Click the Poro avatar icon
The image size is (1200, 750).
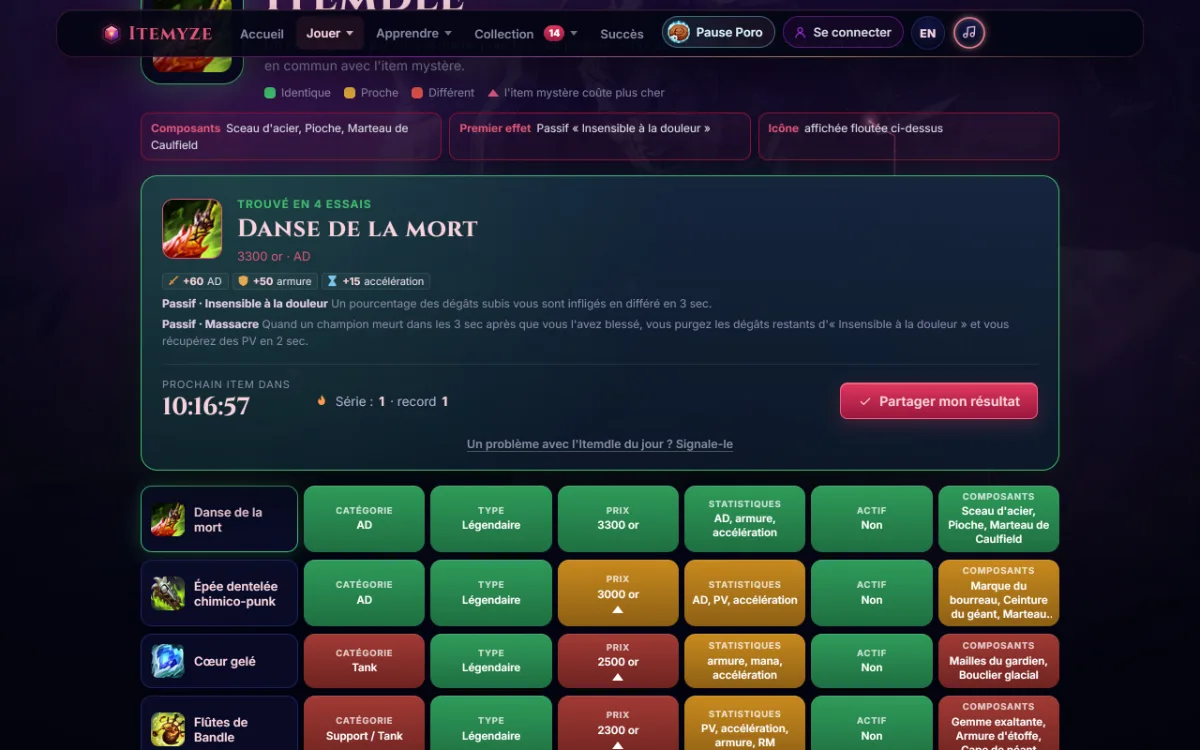coord(678,33)
